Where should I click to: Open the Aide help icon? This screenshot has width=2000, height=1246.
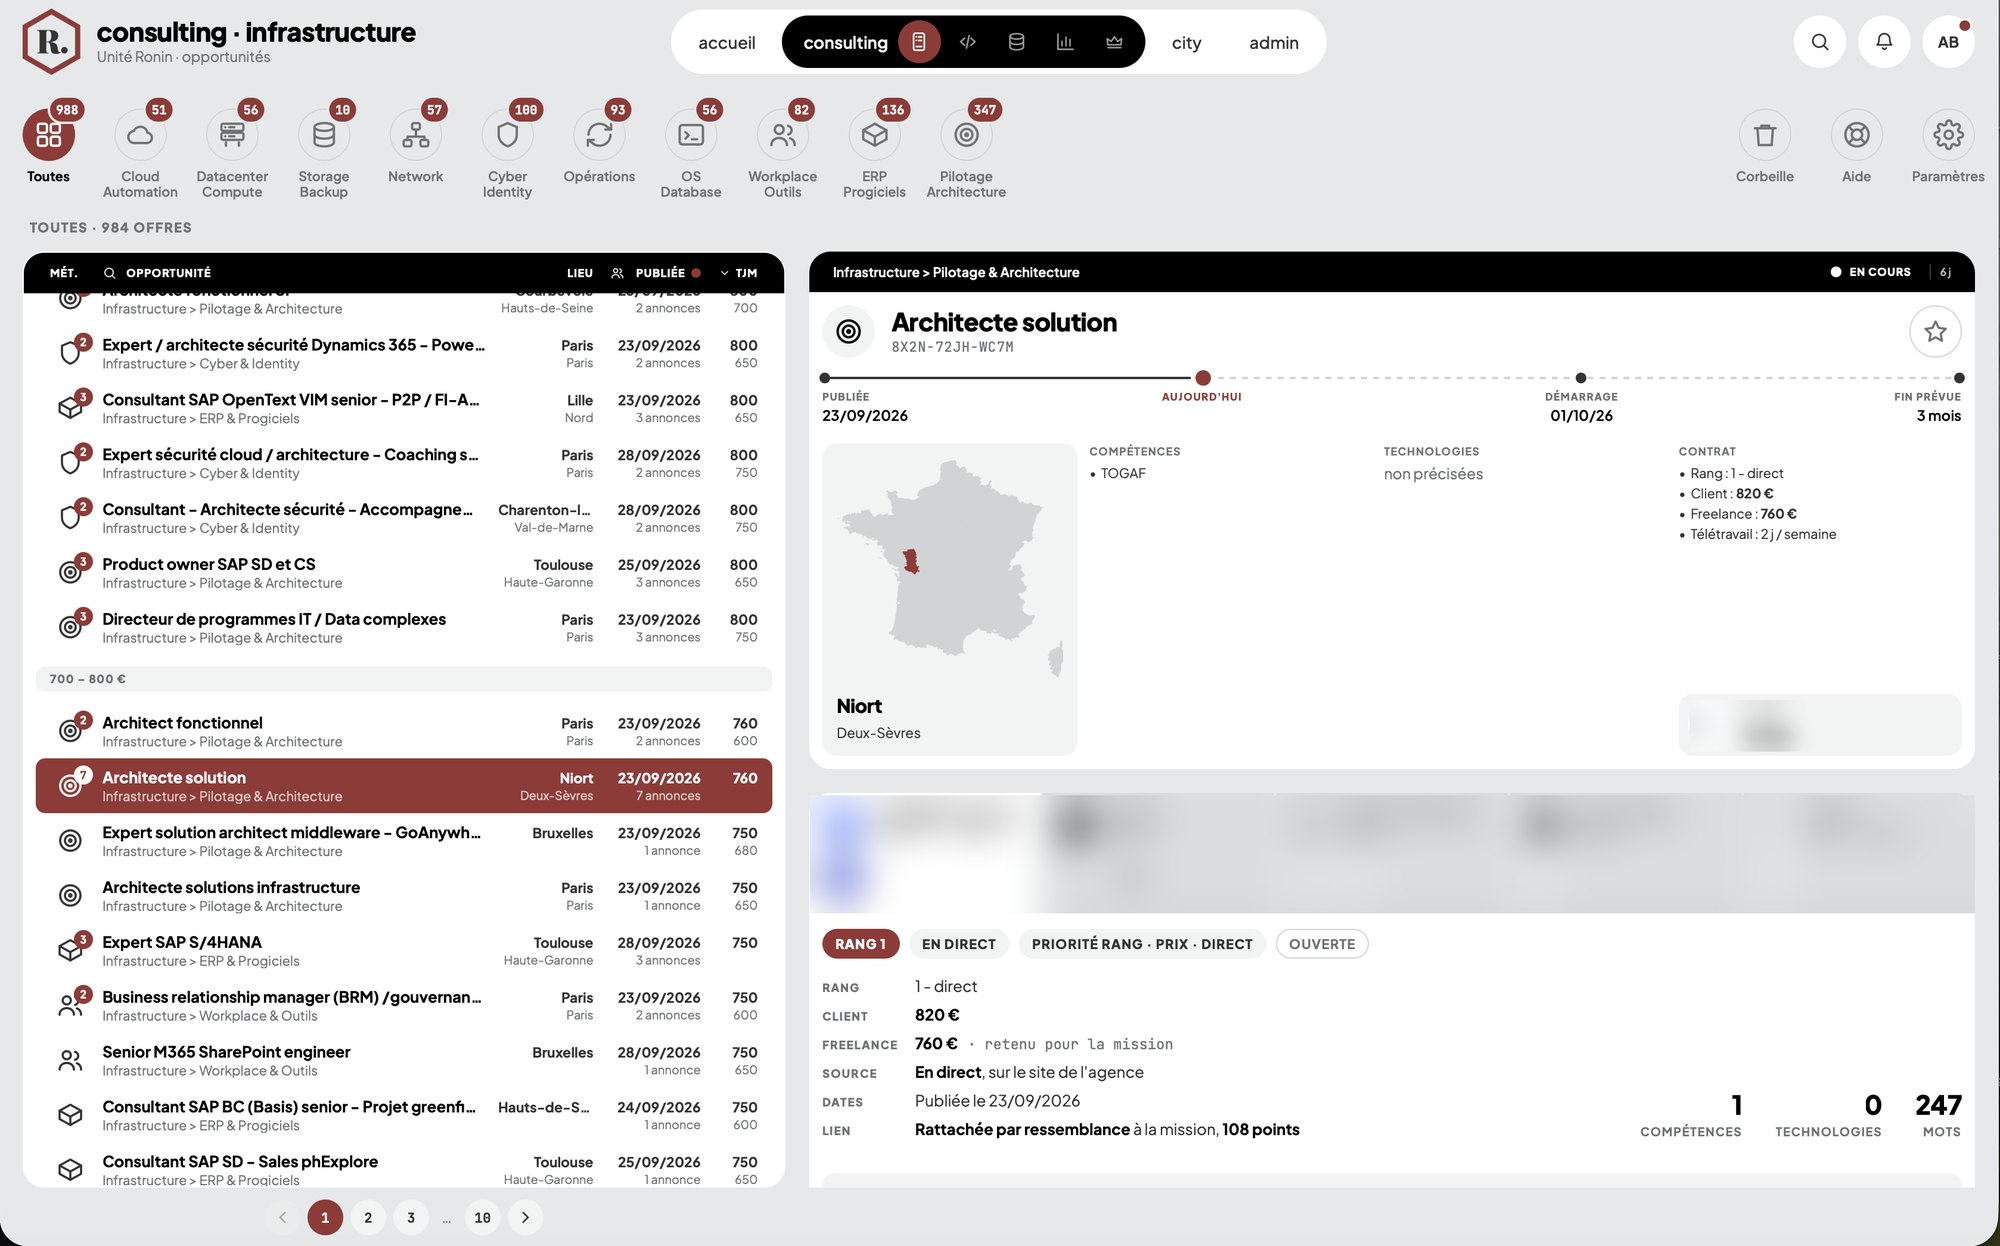pyautogui.click(x=1857, y=134)
